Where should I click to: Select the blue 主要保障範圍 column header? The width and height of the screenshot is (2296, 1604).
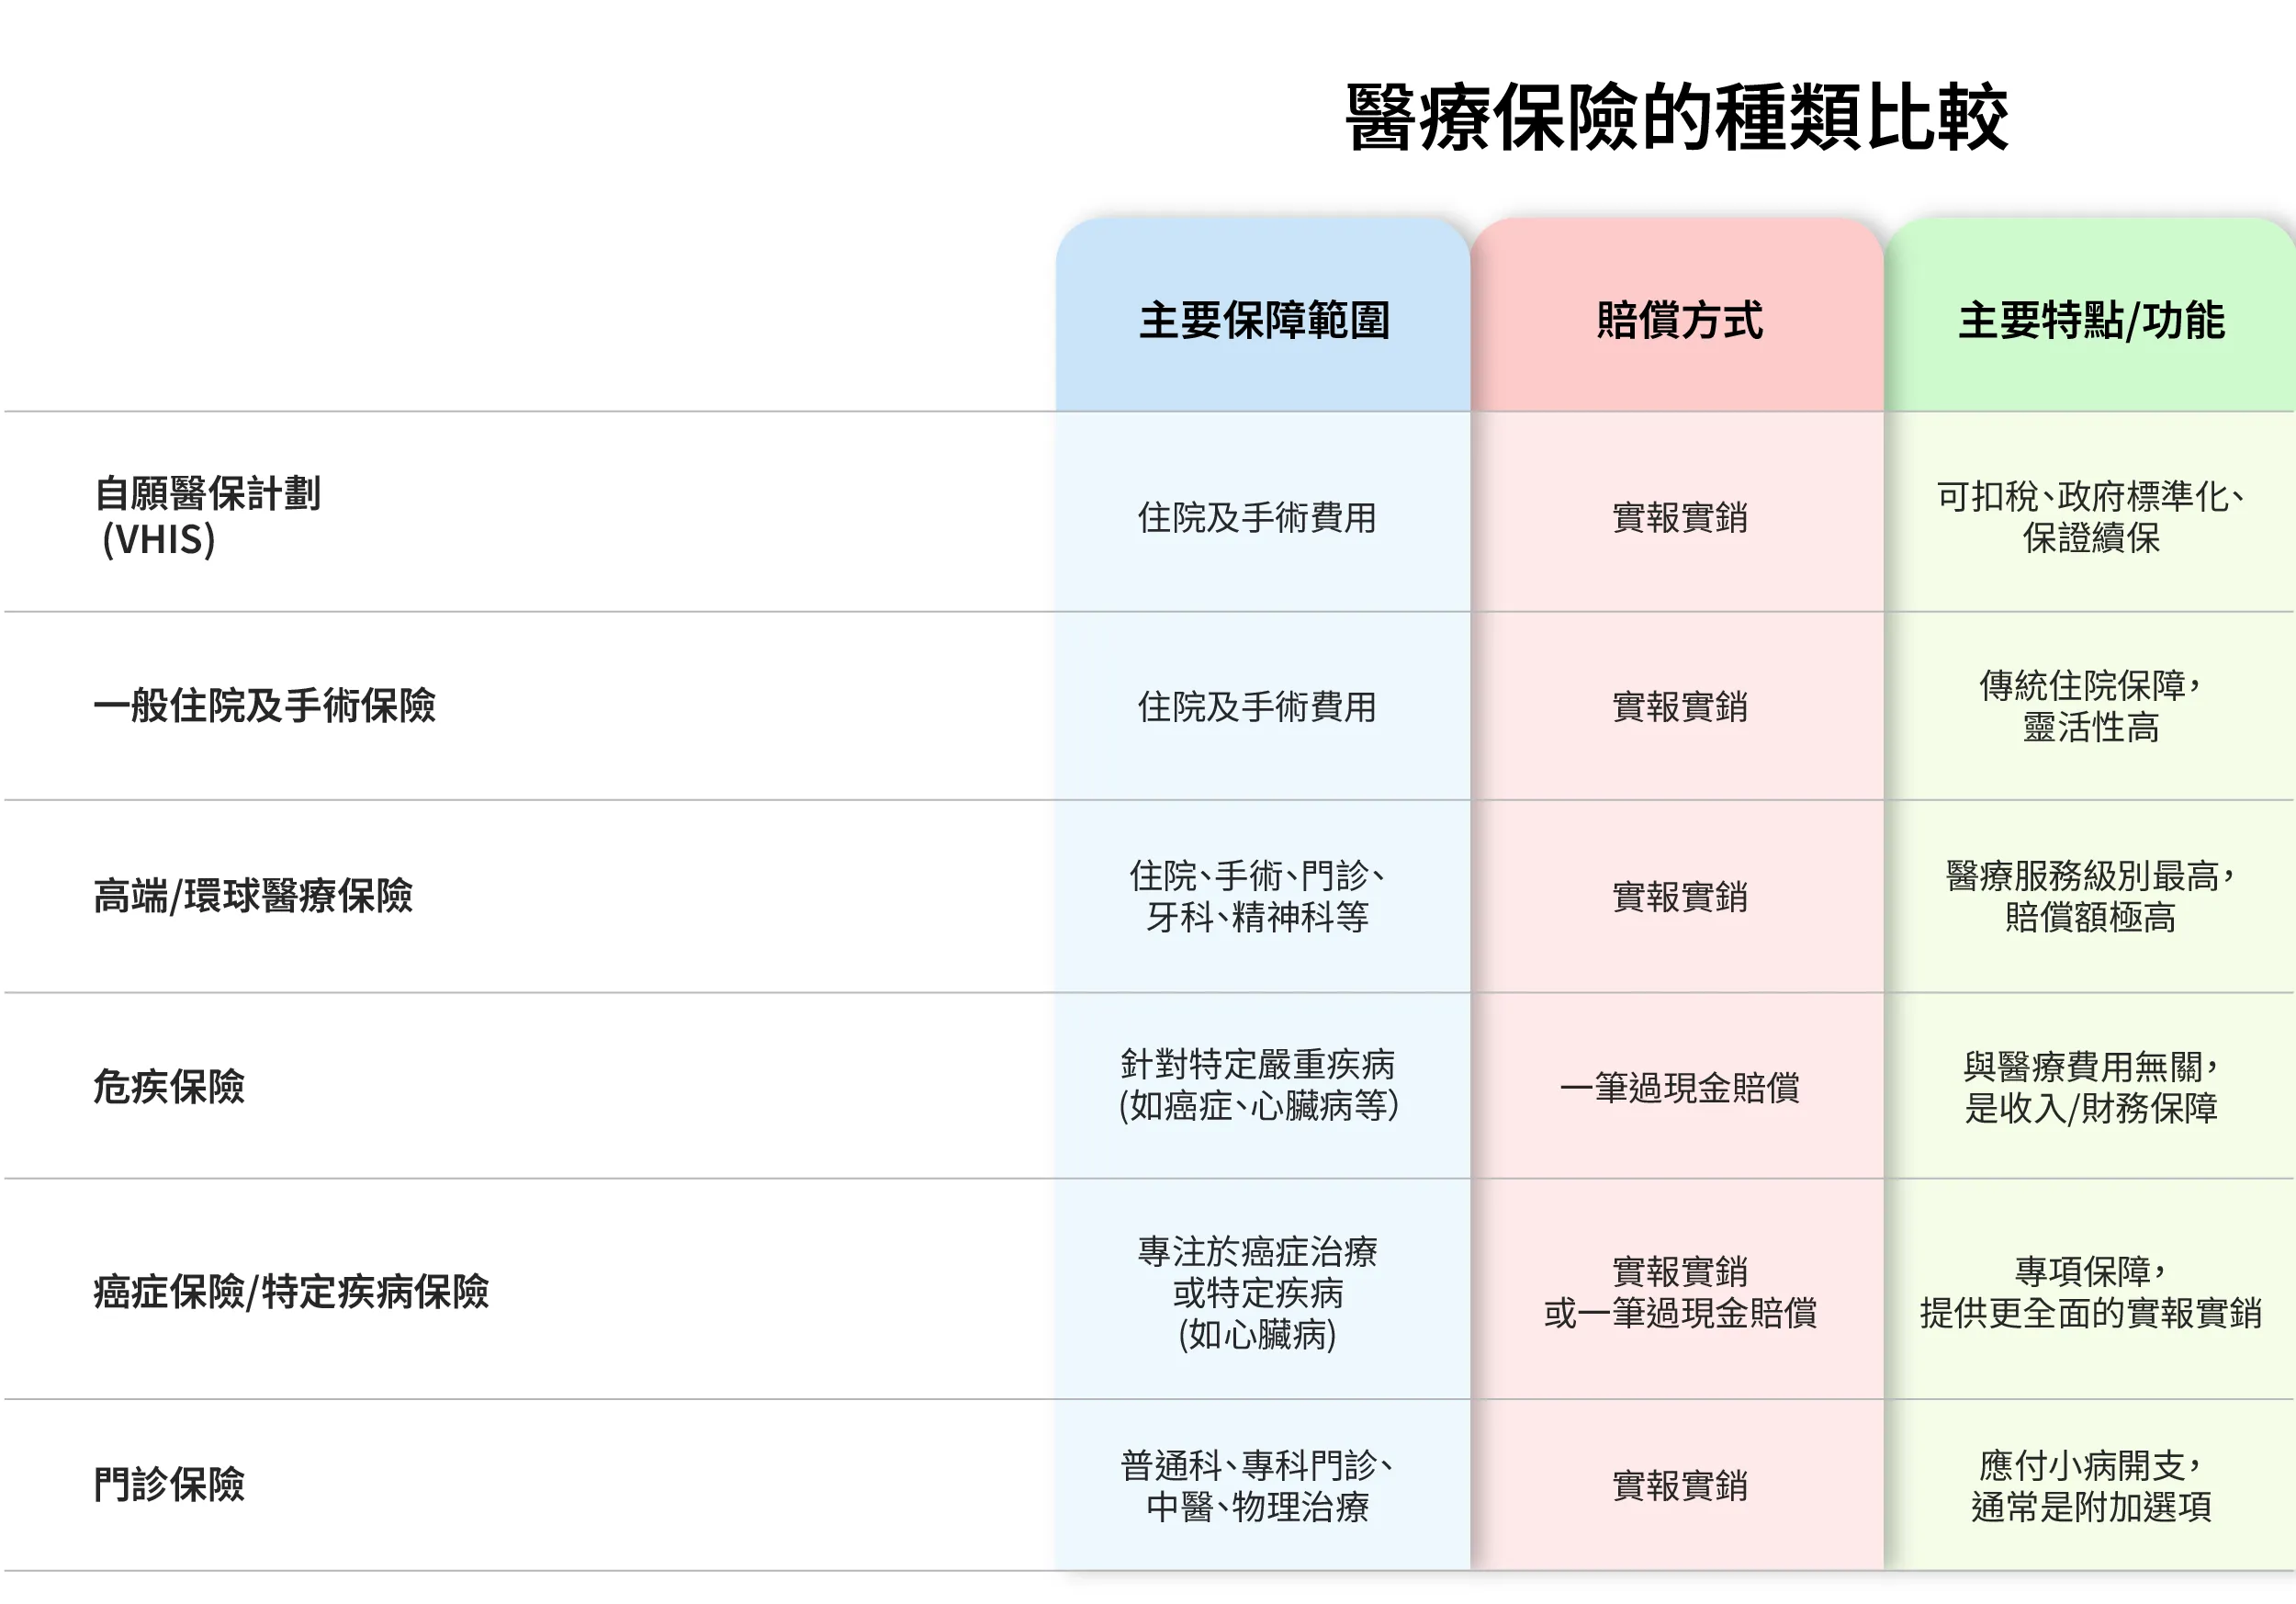[x=1264, y=321]
